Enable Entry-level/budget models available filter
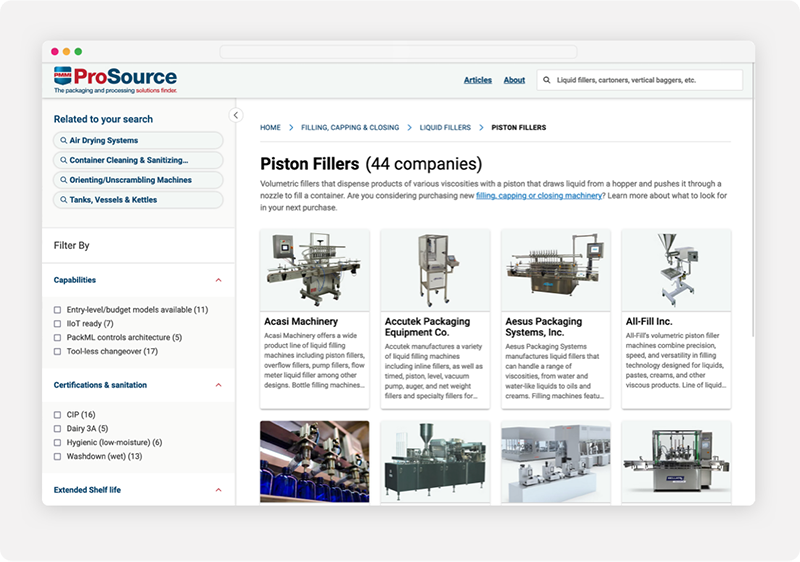The height and width of the screenshot is (562, 800). [57, 310]
